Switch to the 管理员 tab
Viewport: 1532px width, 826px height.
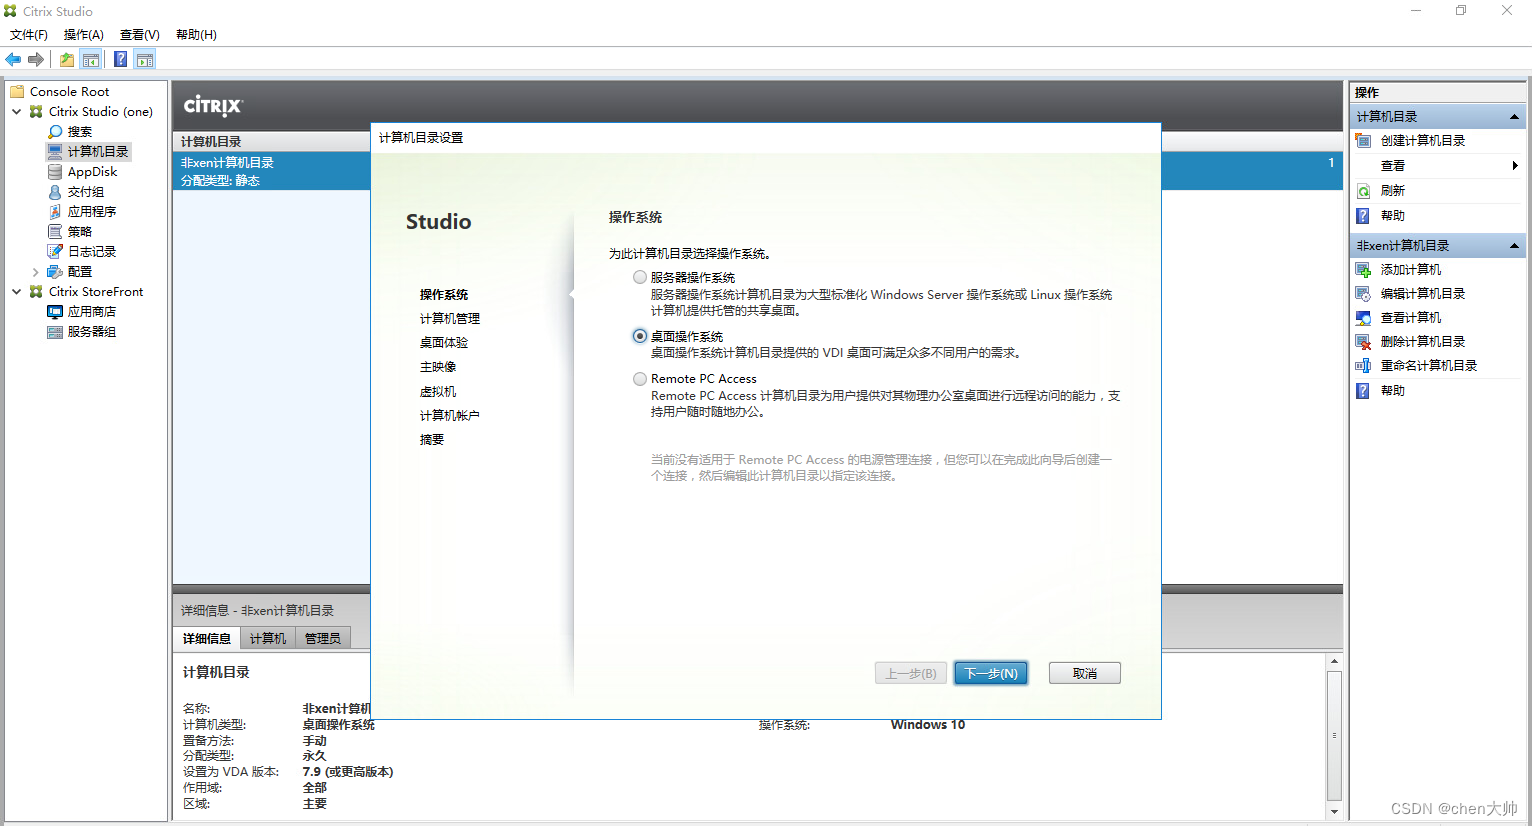[x=323, y=638]
